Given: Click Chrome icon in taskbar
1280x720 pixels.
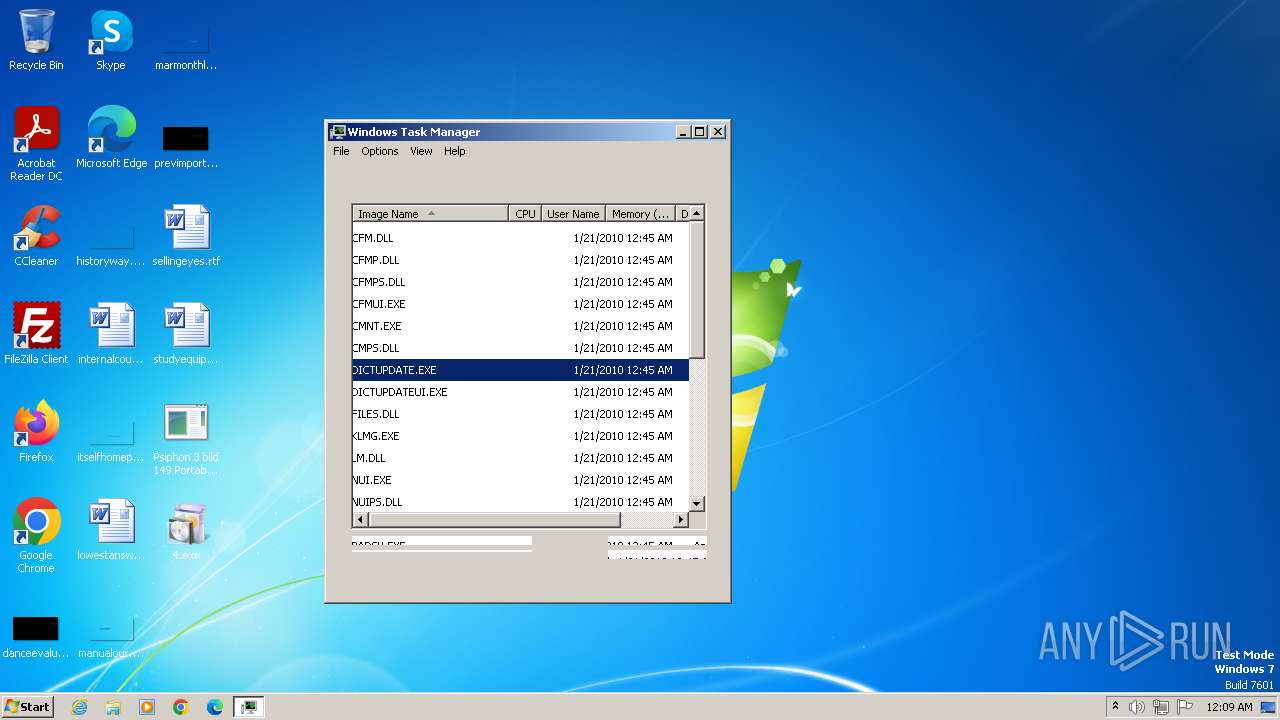Looking at the screenshot, I should pos(181,707).
